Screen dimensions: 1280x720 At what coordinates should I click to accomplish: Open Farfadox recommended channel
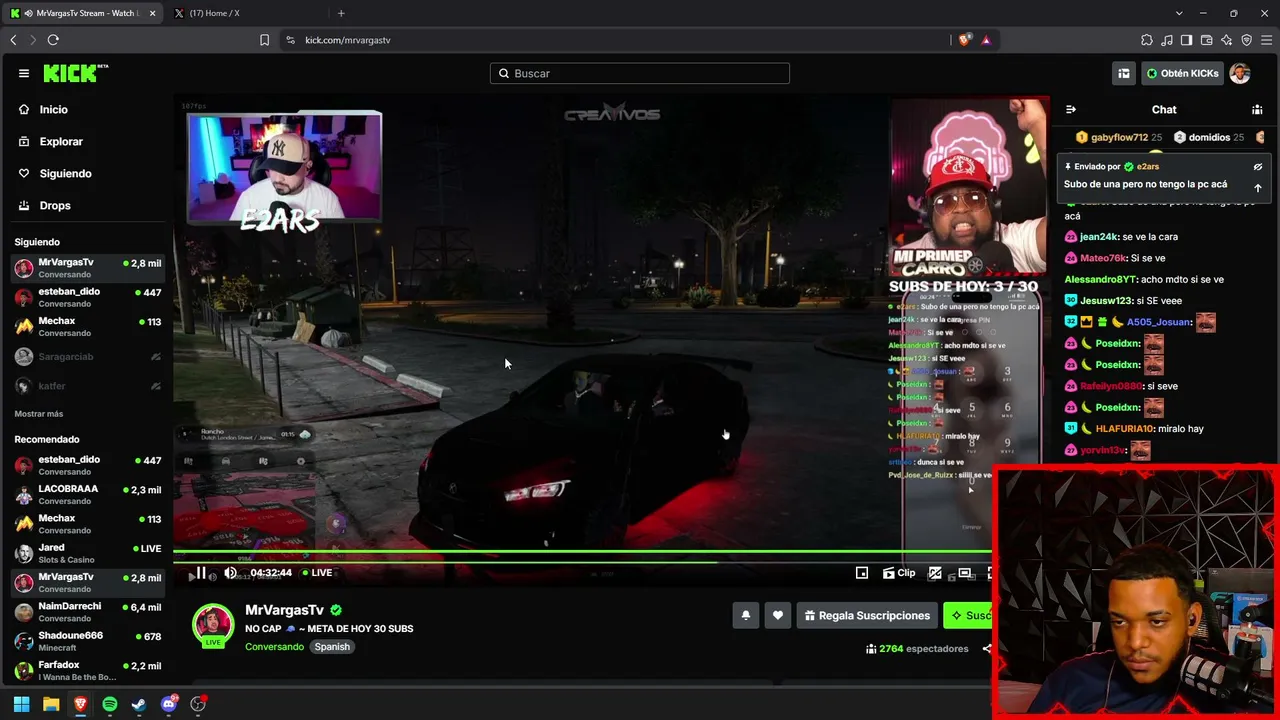tap(88, 670)
